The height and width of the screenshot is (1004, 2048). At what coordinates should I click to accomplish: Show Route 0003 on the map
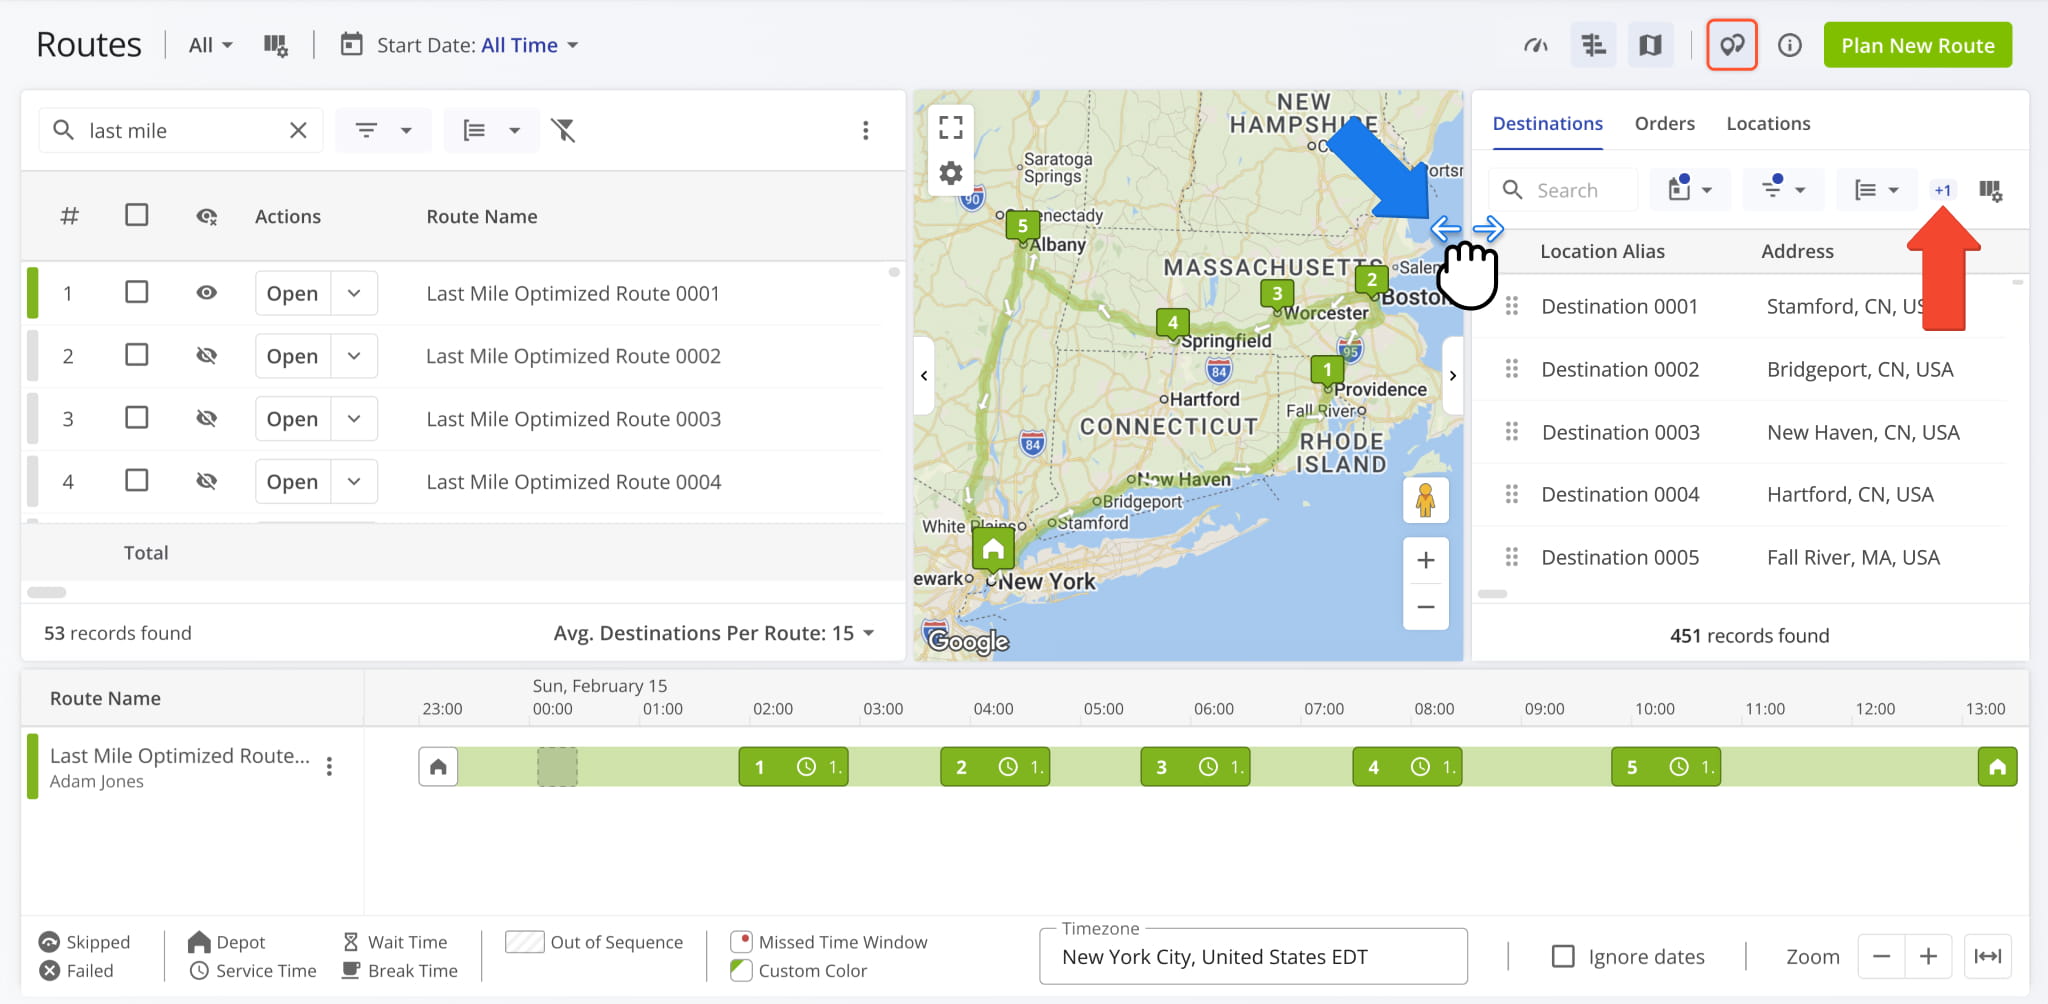[x=206, y=418]
